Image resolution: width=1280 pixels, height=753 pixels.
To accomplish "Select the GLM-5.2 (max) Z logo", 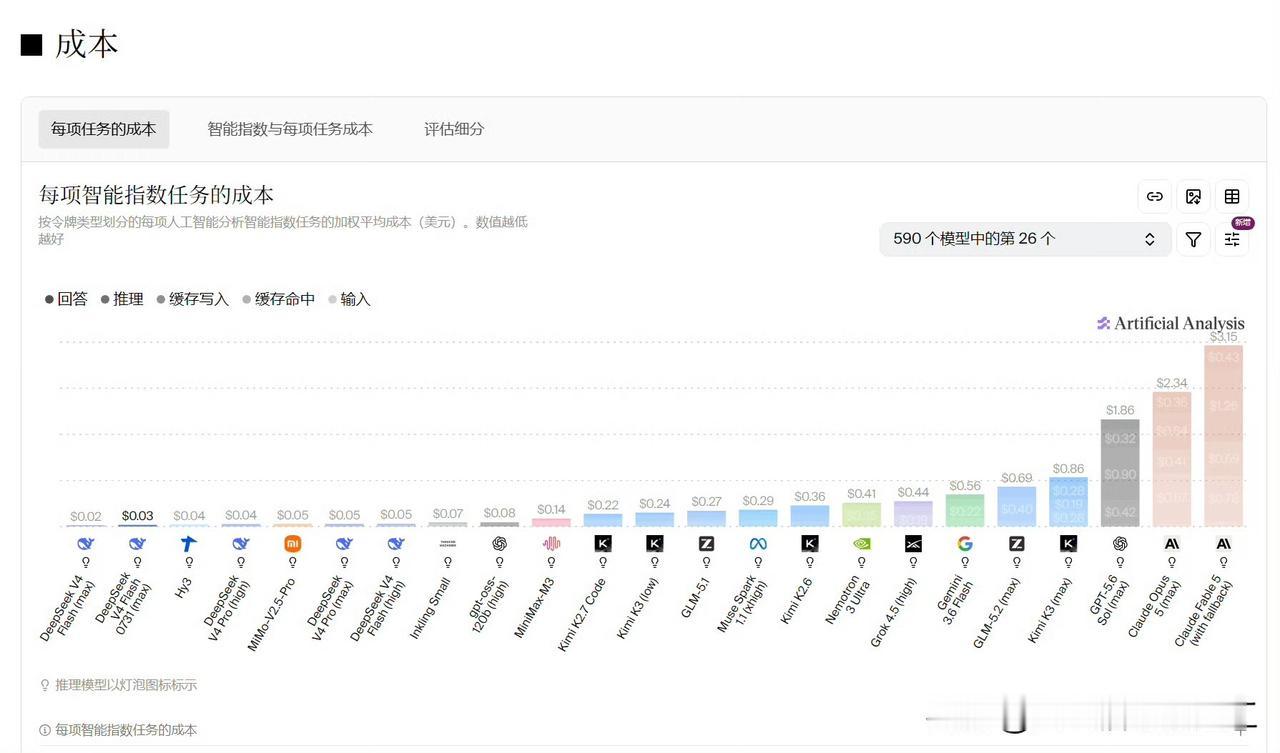I will (x=1017, y=544).
